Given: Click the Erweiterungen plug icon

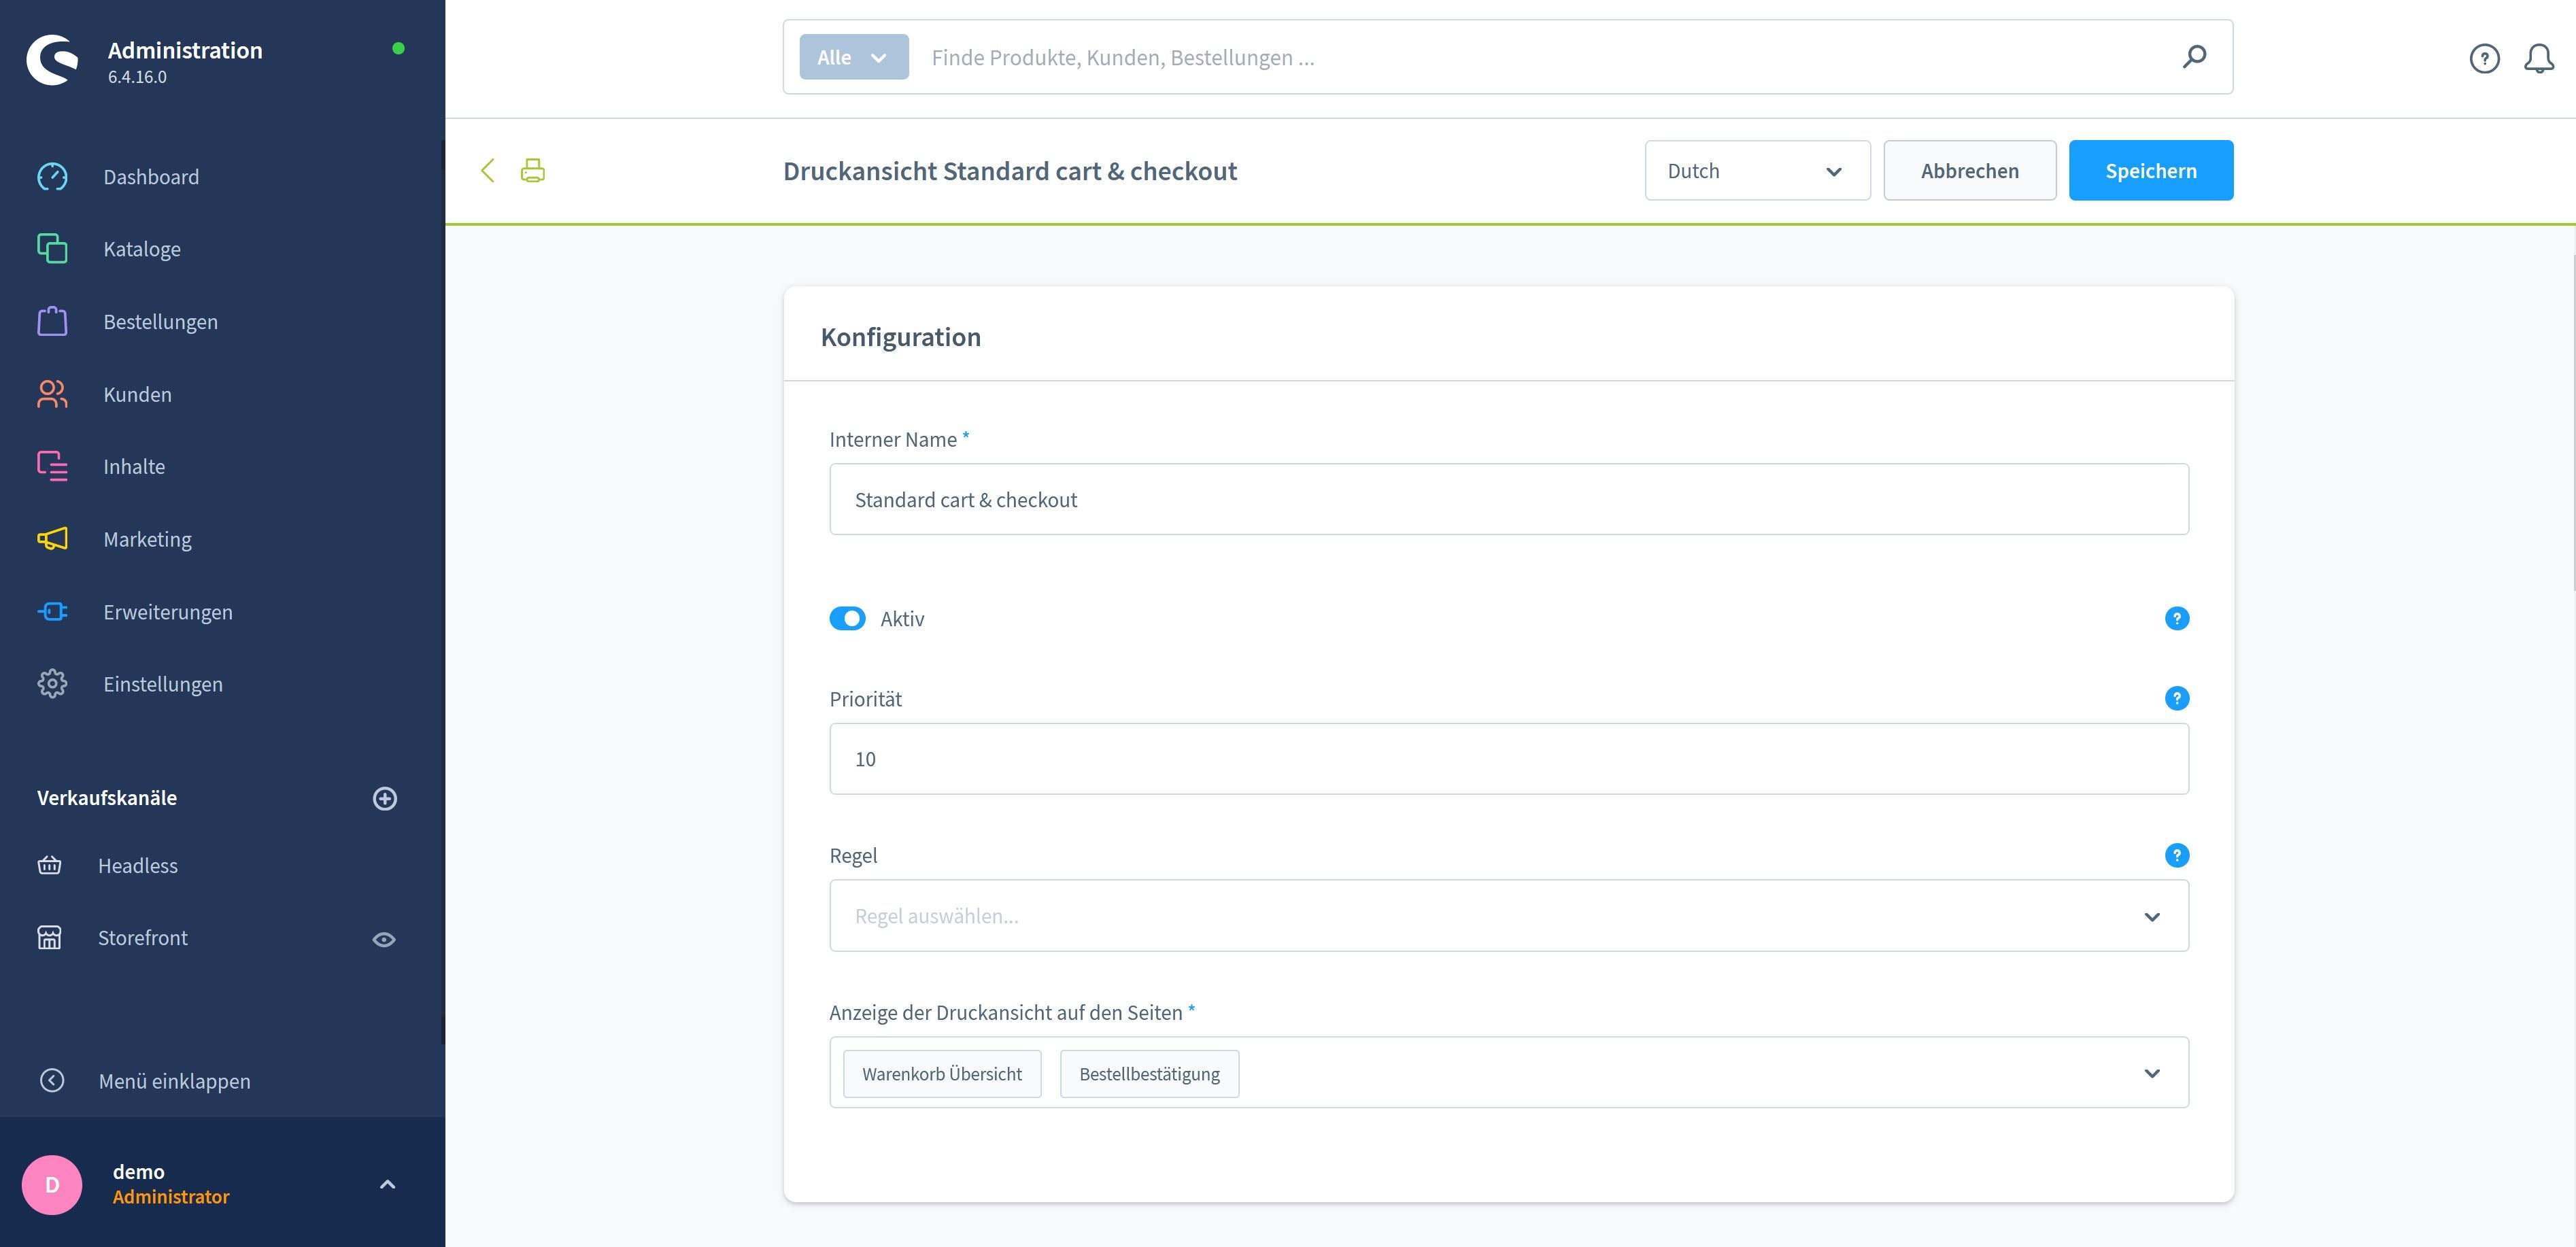Looking at the screenshot, I should point(52,611).
